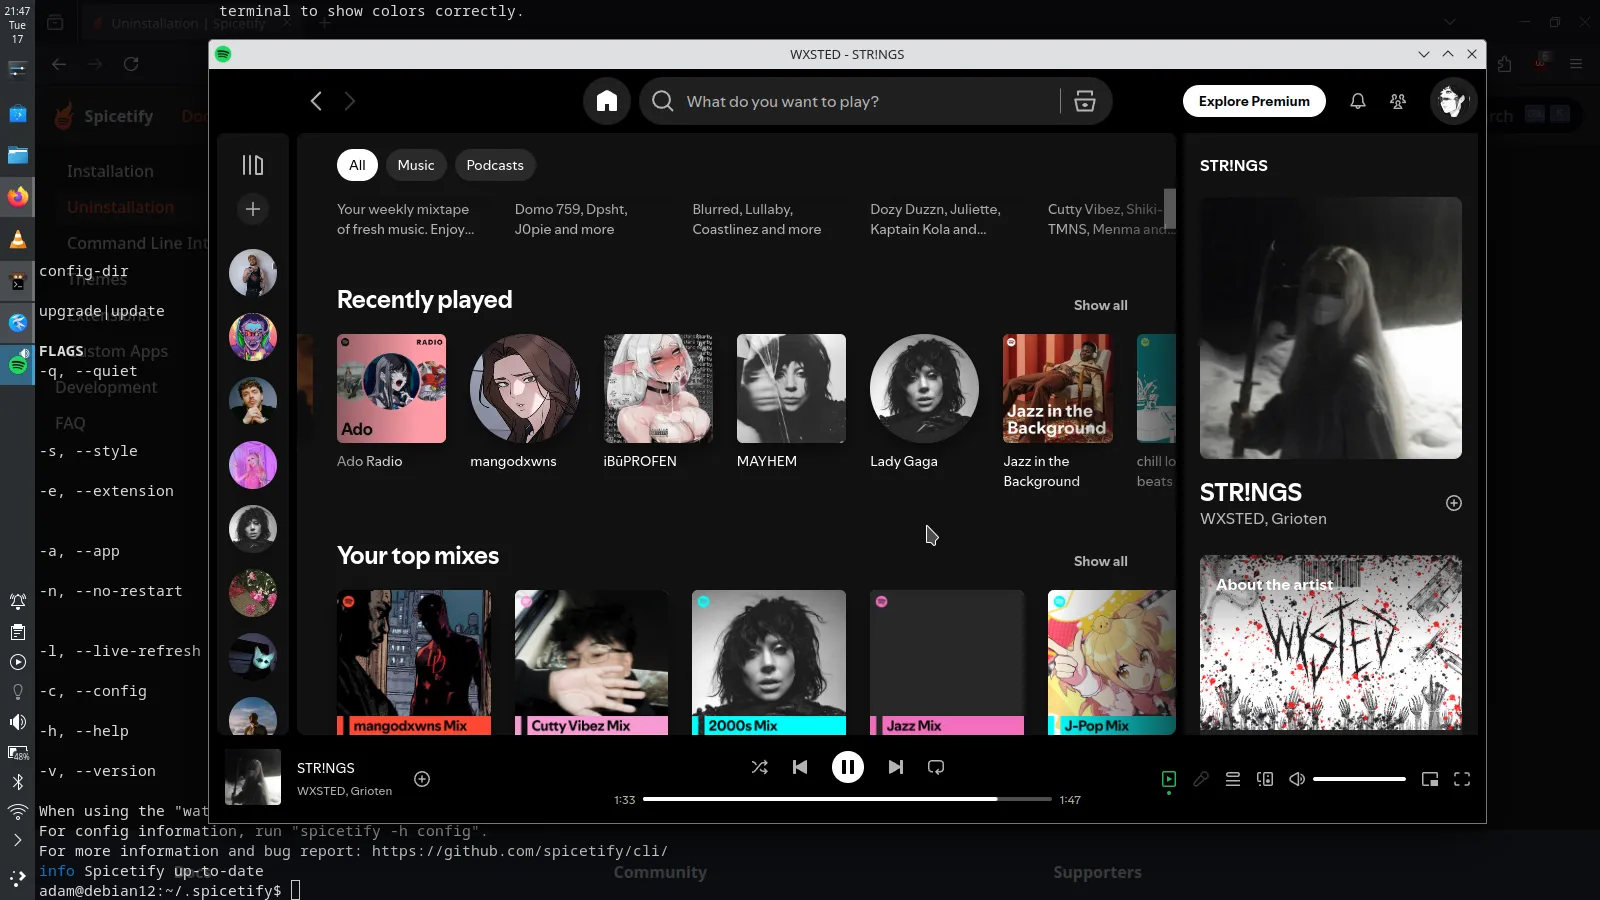1600x900 pixels.
Task: Adjust the volume slider
Action: 1359,779
